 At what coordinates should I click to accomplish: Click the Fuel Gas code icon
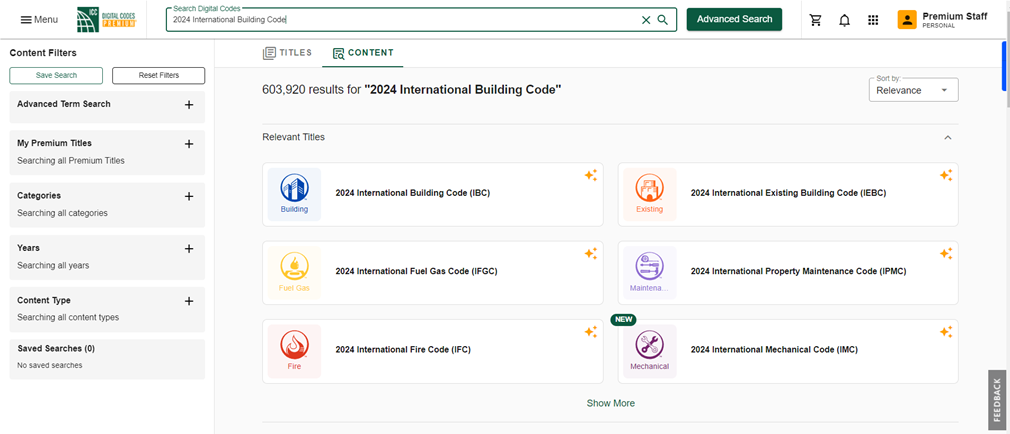click(294, 273)
